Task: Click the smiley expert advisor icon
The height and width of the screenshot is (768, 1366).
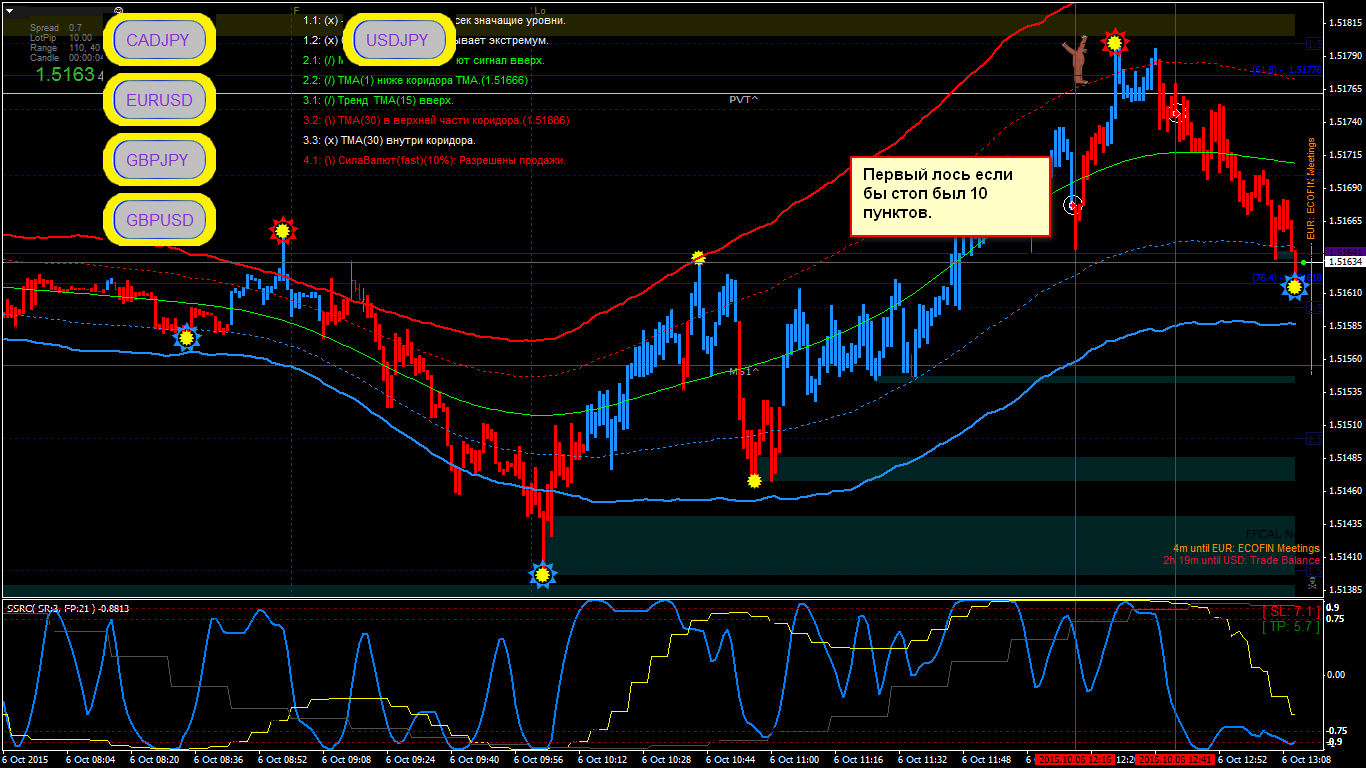Action: point(119,9)
